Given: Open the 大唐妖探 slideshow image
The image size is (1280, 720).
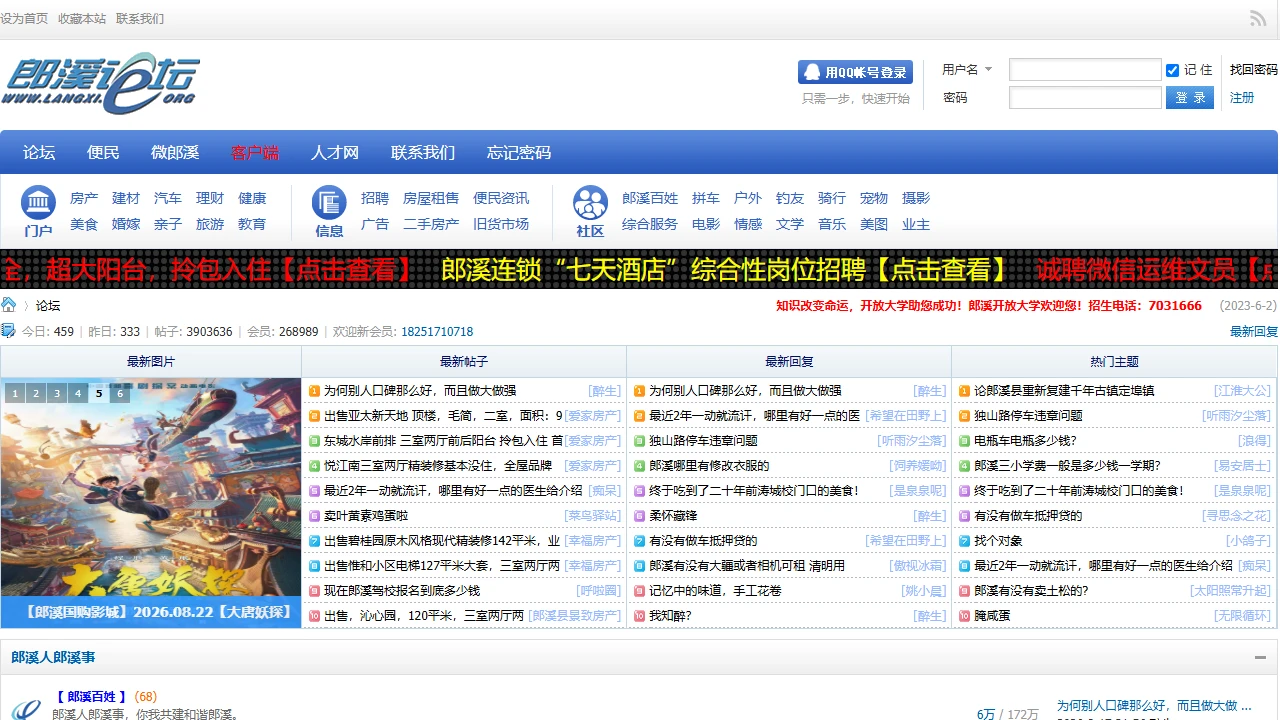Looking at the screenshot, I should 151,503.
